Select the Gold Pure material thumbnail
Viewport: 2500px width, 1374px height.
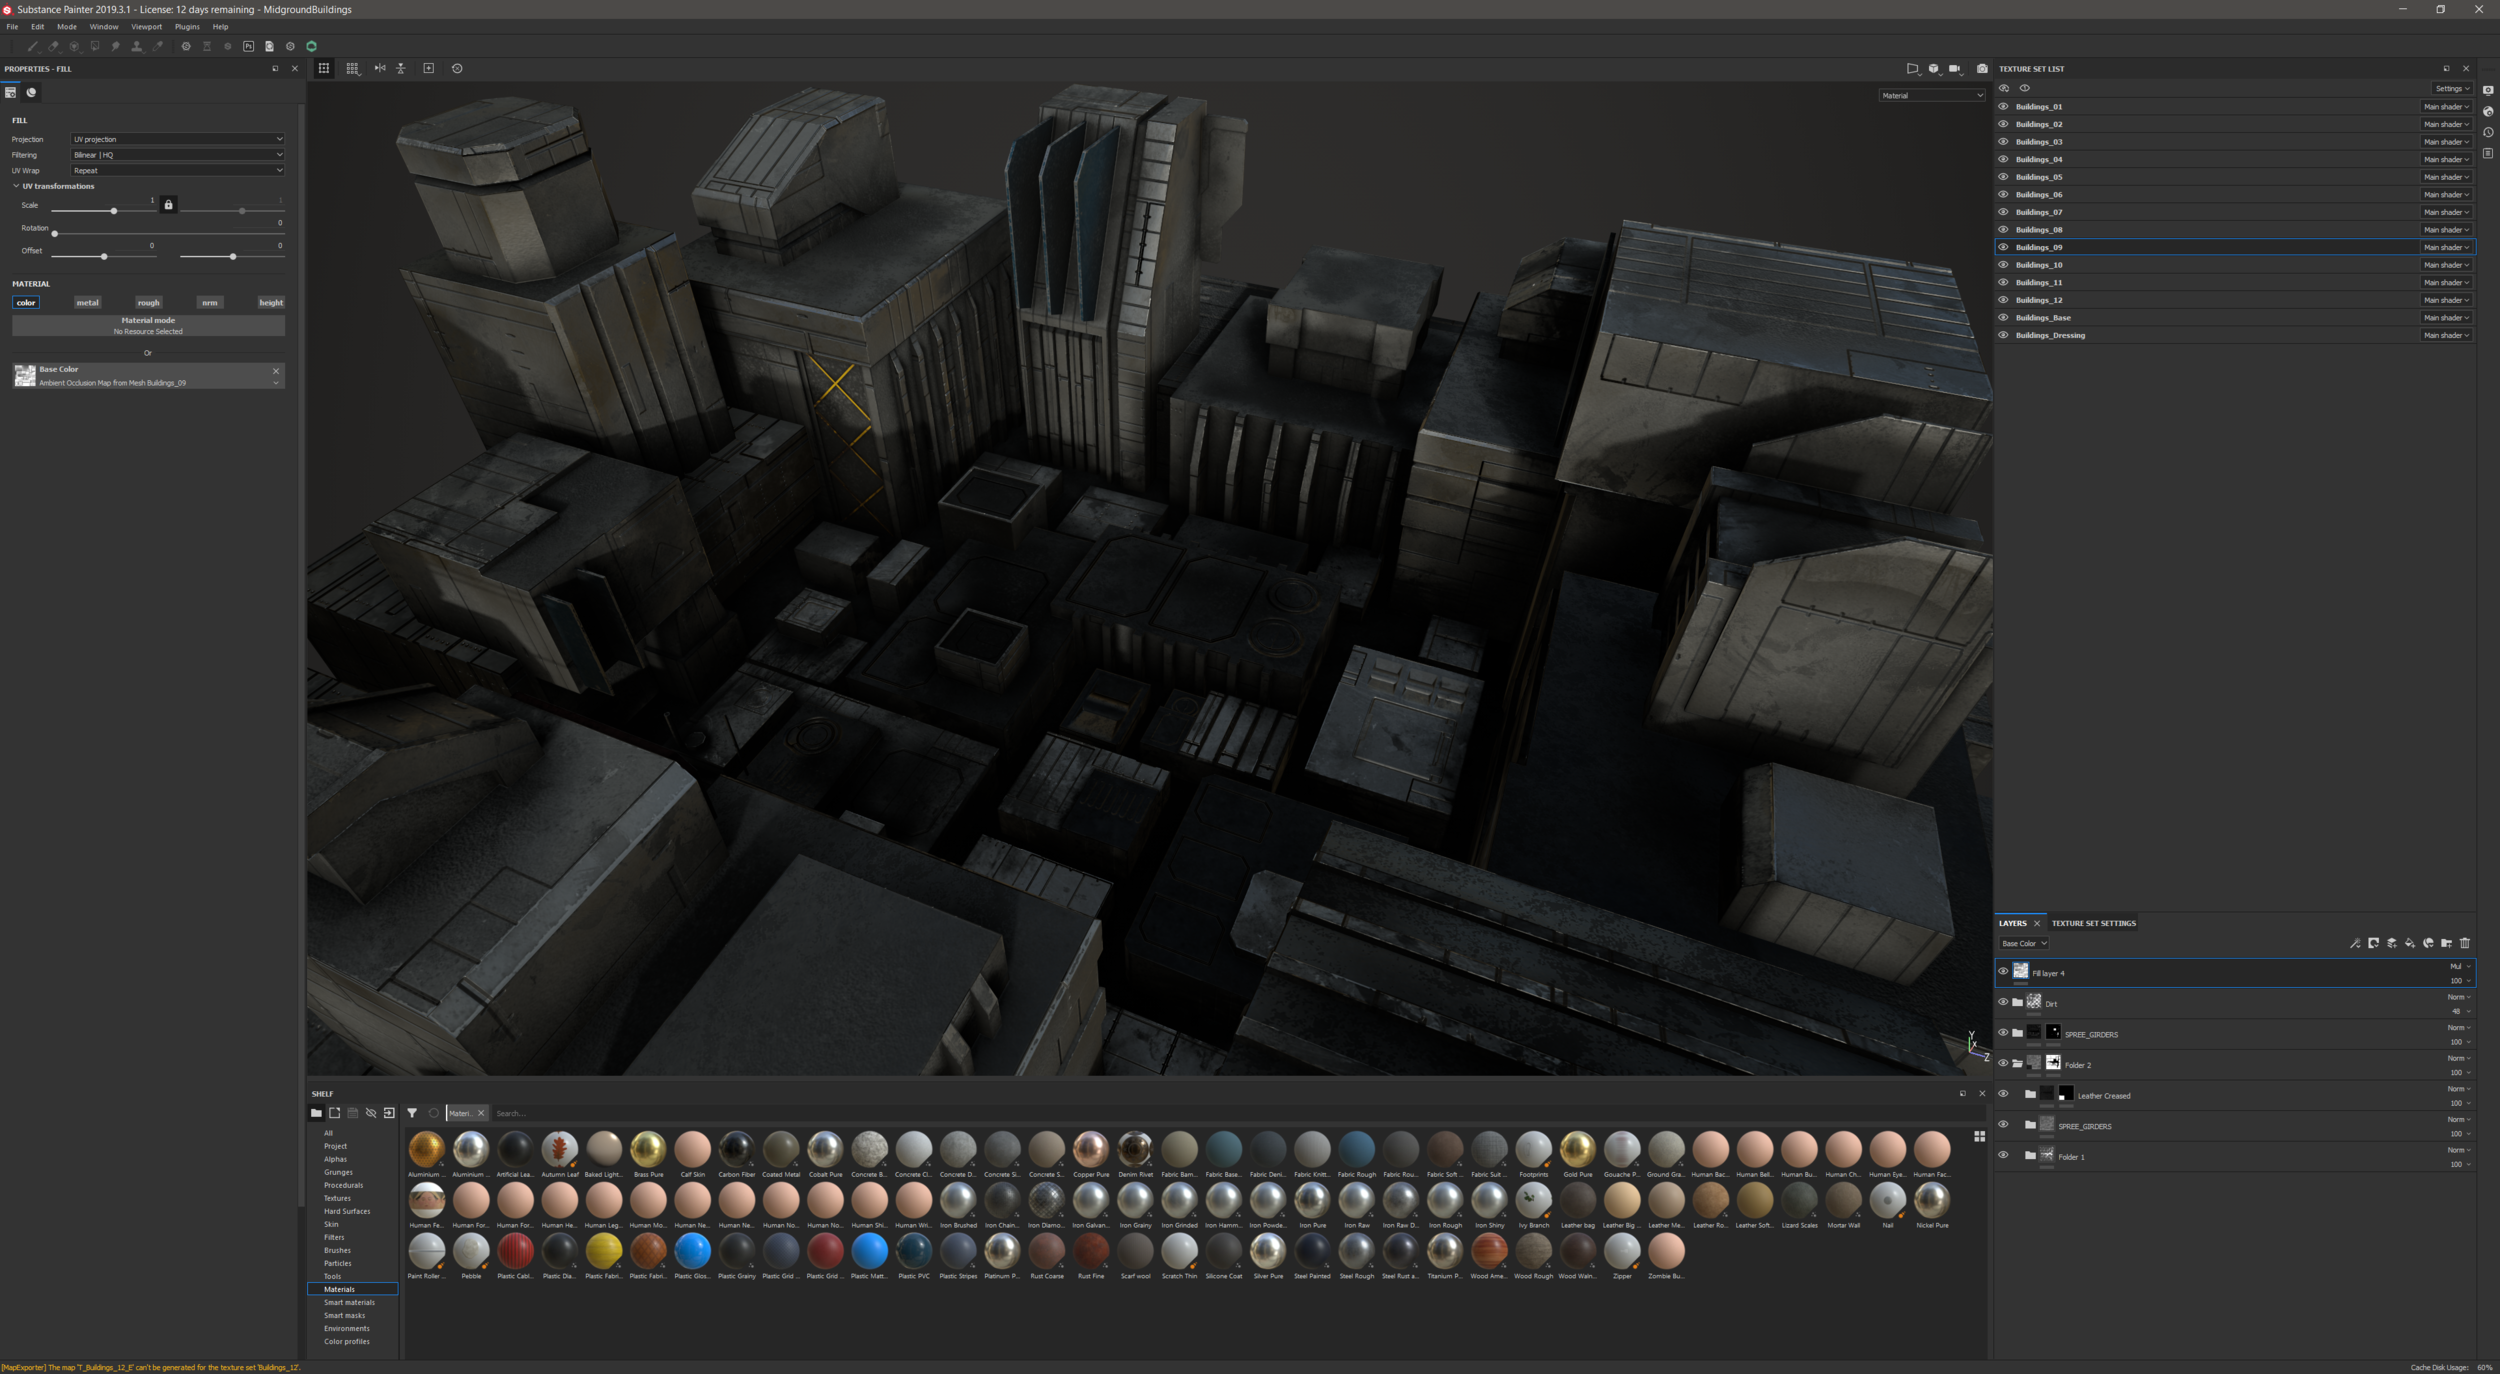point(1577,1149)
